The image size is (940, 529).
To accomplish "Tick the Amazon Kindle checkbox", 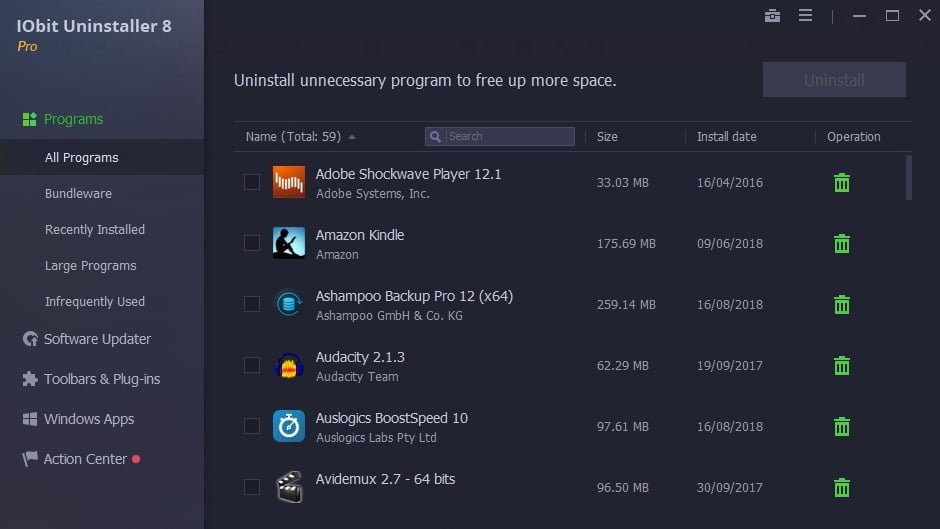I will [252, 243].
